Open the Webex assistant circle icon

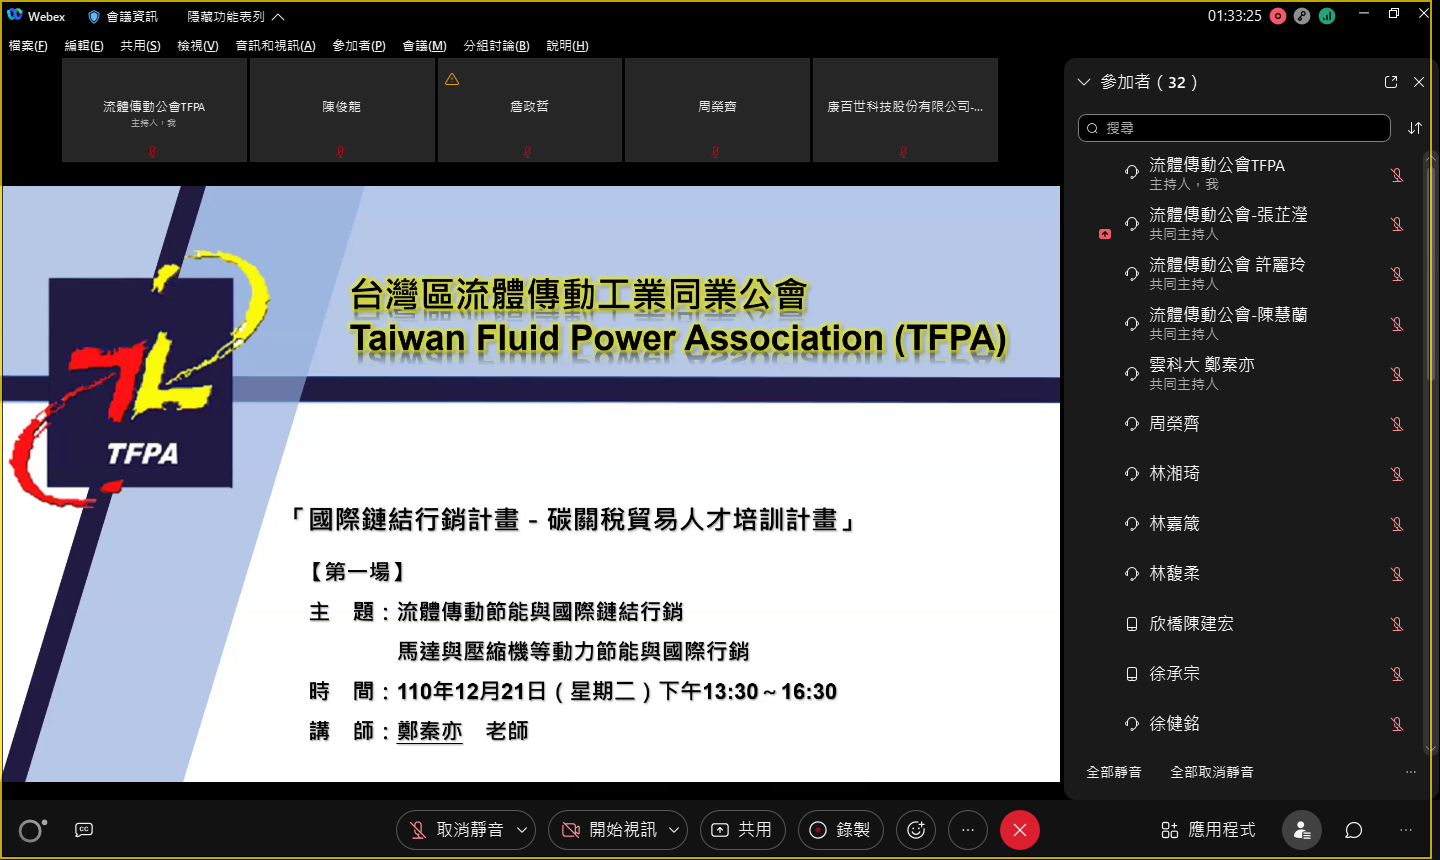coord(32,830)
